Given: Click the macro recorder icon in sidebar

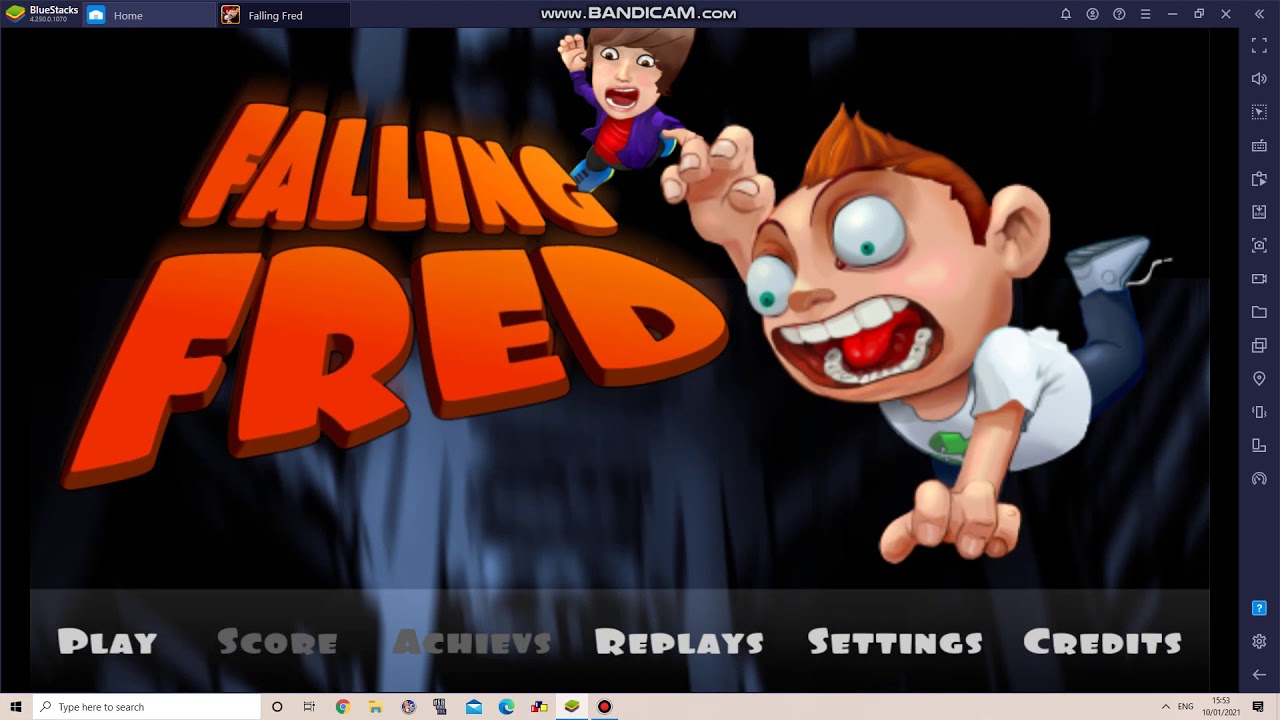Looking at the screenshot, I should [x=1259, y=179].
